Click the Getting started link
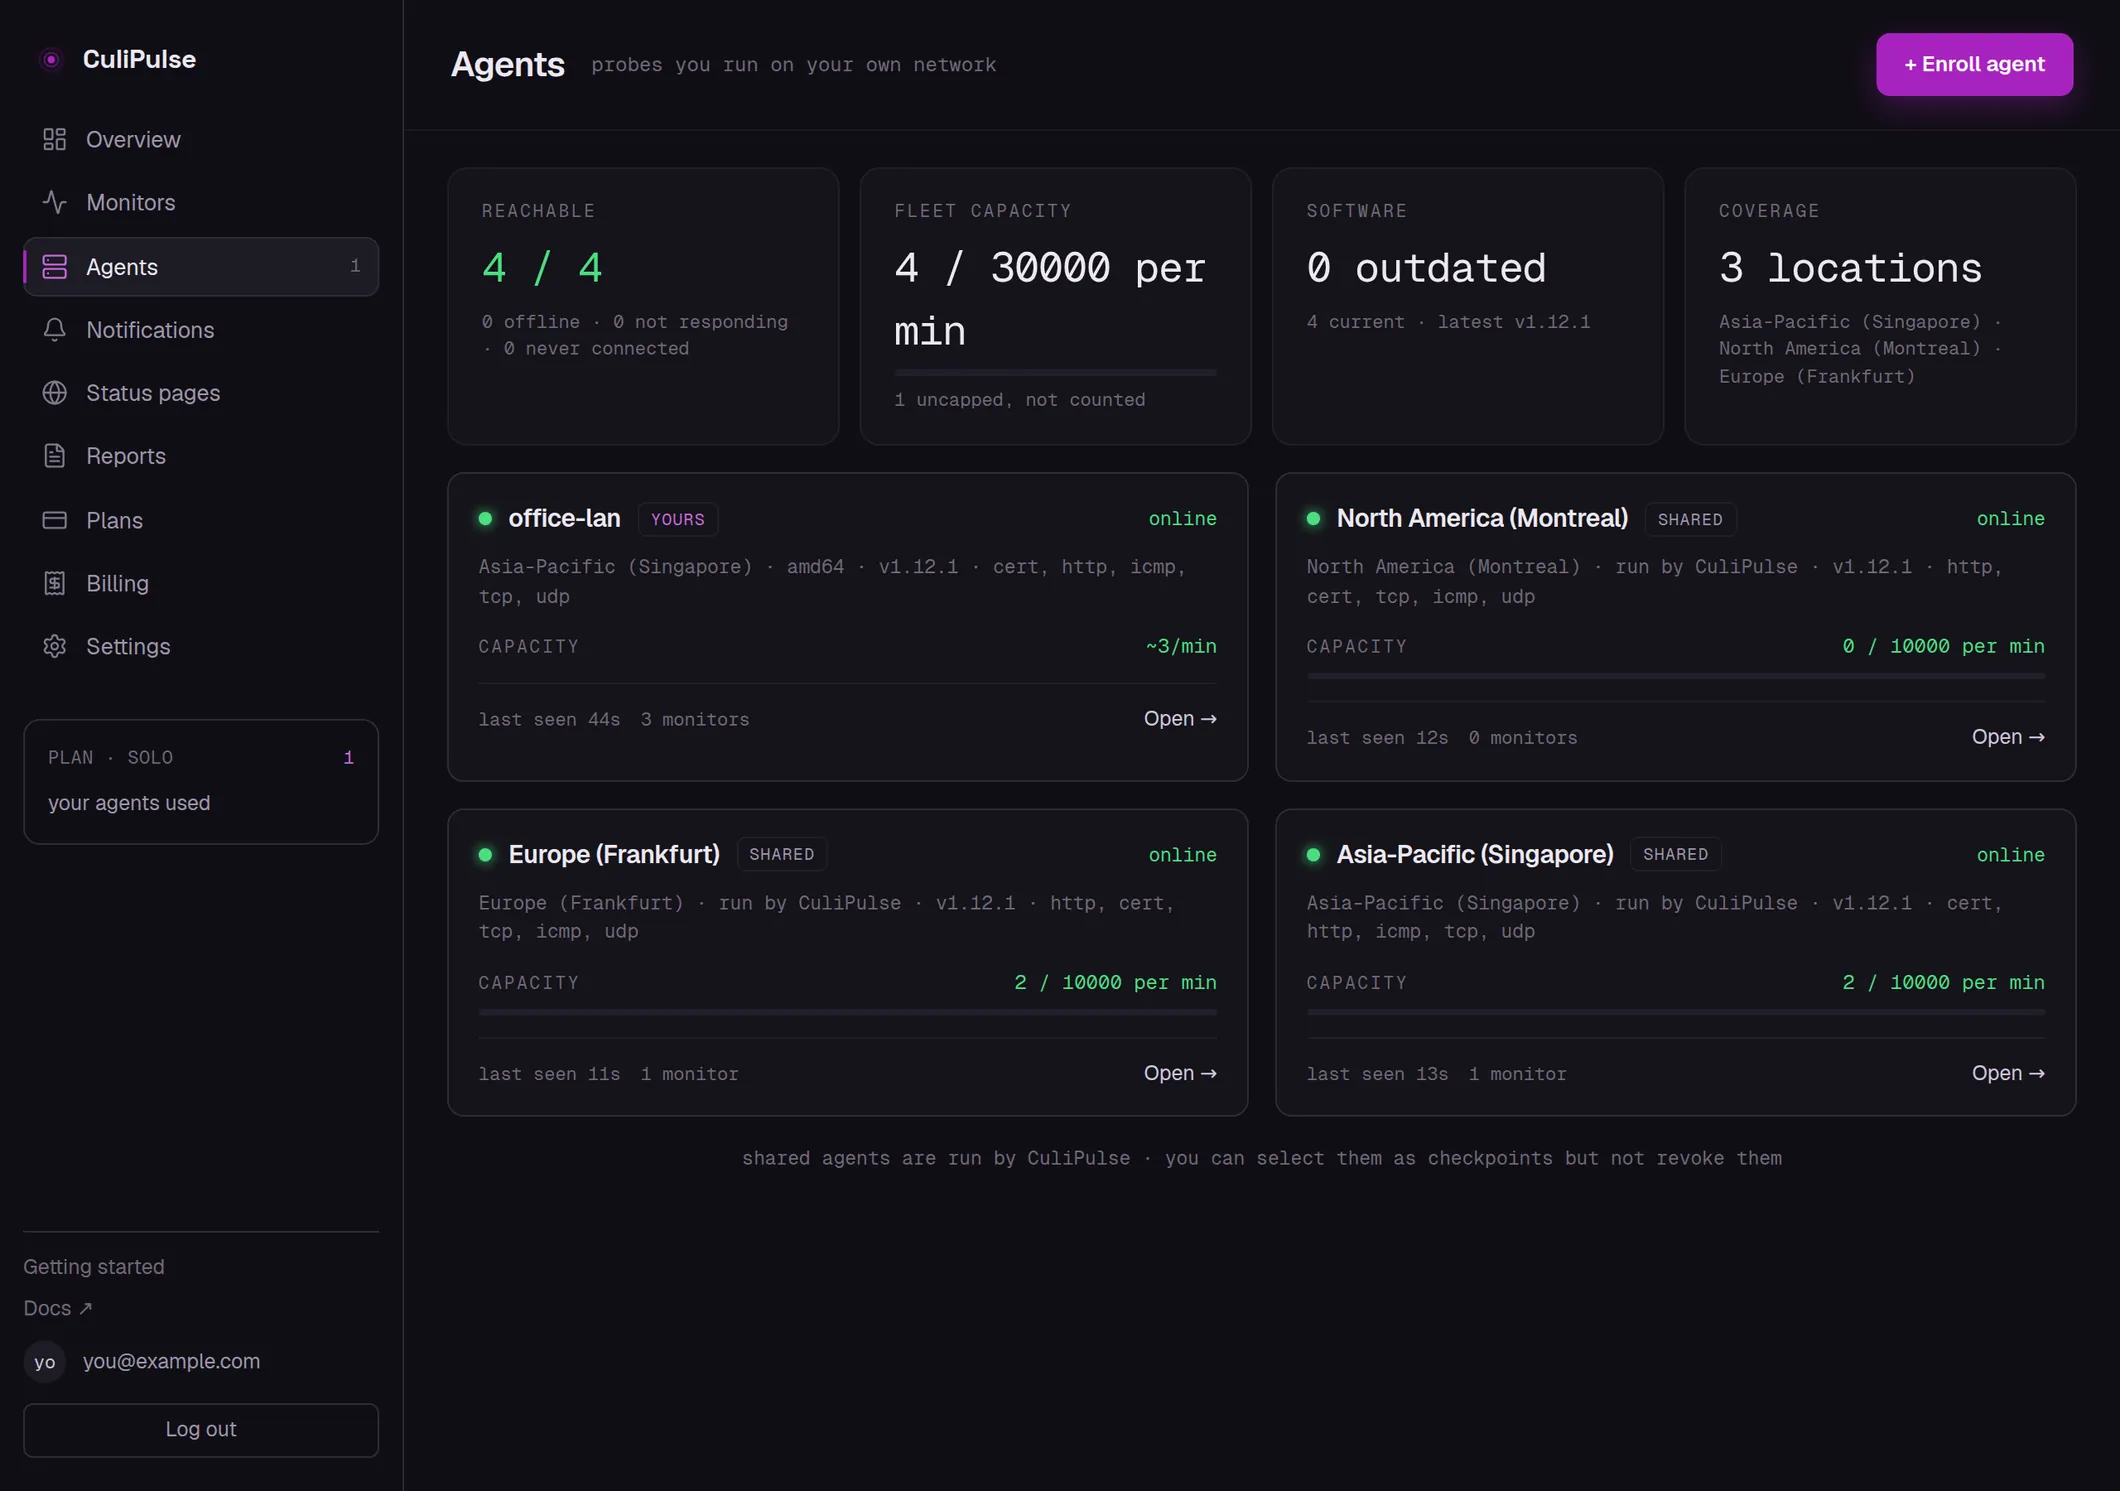2120x1491 pixels. 94,1267
